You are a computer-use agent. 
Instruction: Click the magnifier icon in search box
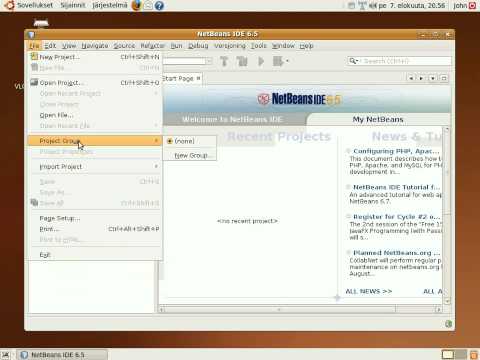point(353,61)
